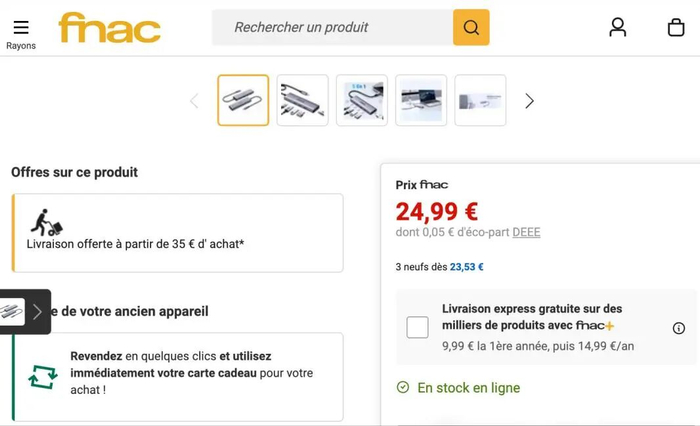Open the Rayons hamburger menu
This screenshot has width=700, height=426.
click(21, 30)
